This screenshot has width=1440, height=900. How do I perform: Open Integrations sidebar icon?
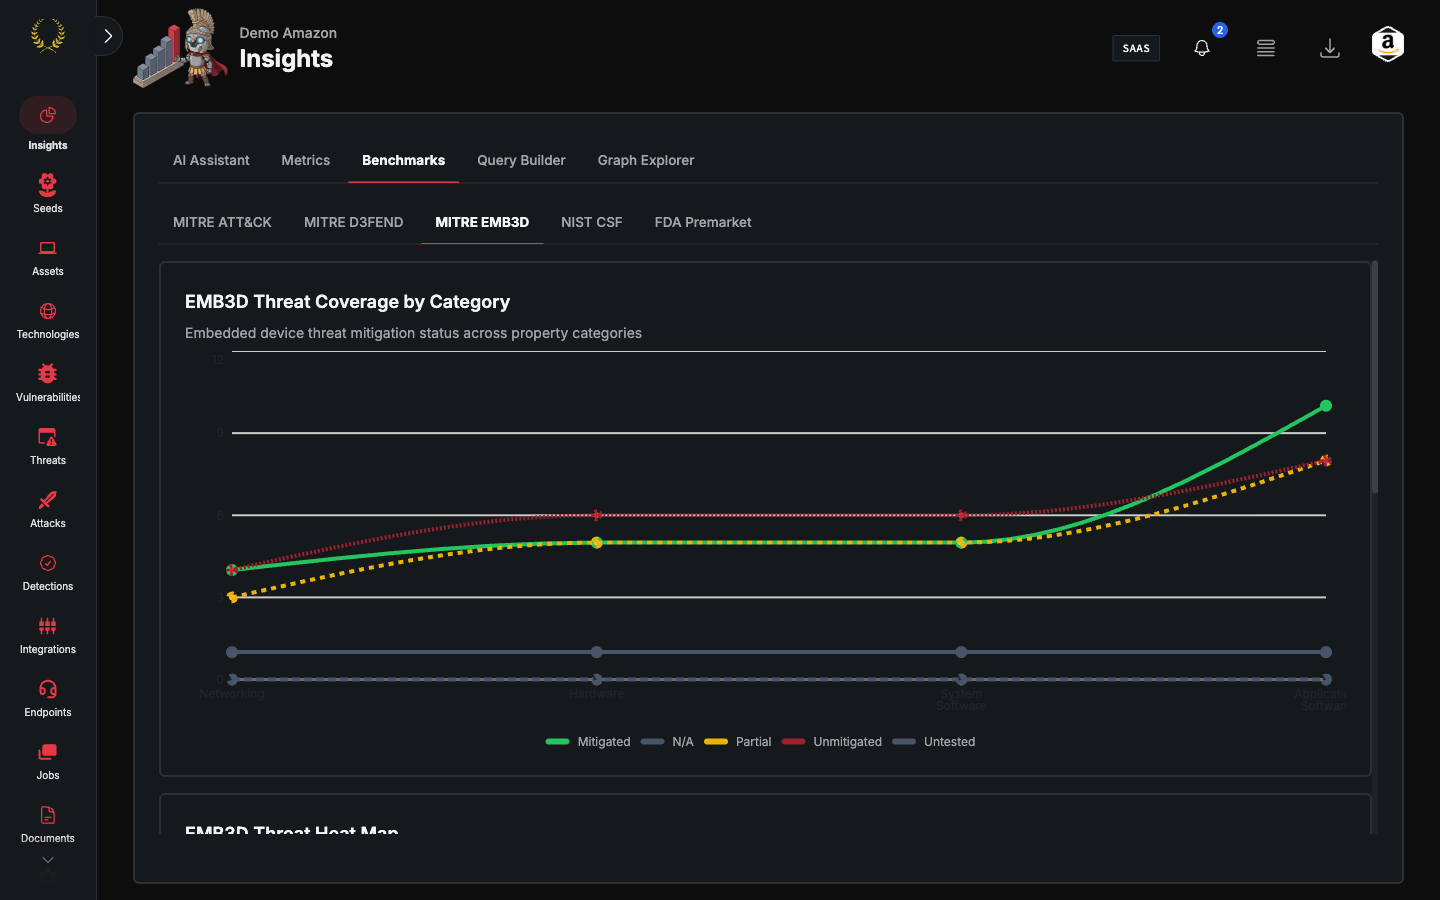coord(47,626)
